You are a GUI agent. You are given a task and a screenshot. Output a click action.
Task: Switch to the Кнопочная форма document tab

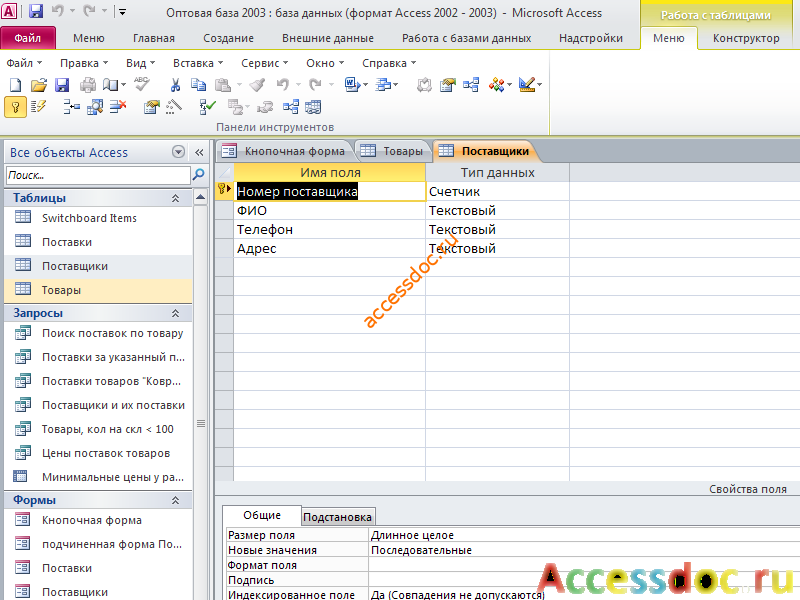[286, 151]
